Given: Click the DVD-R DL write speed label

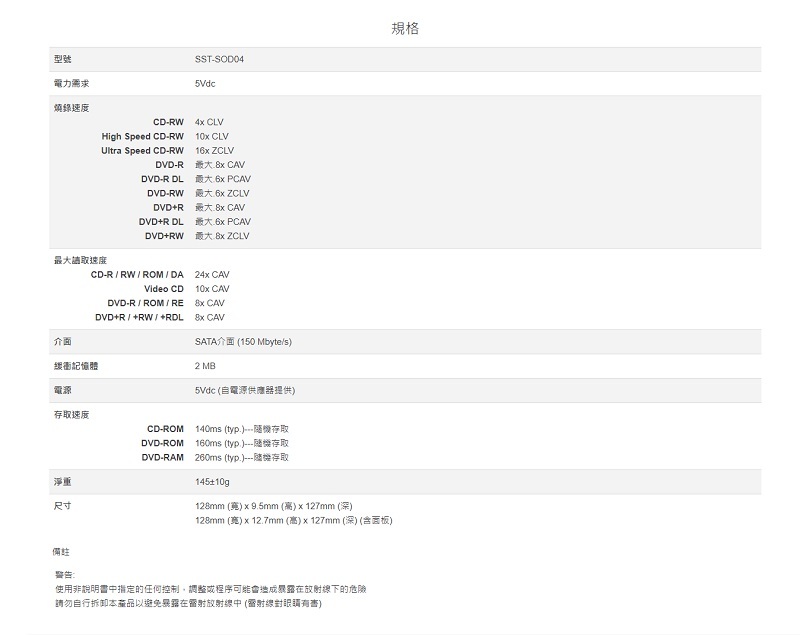Looking at the screenshot, I should click(162, 179).
